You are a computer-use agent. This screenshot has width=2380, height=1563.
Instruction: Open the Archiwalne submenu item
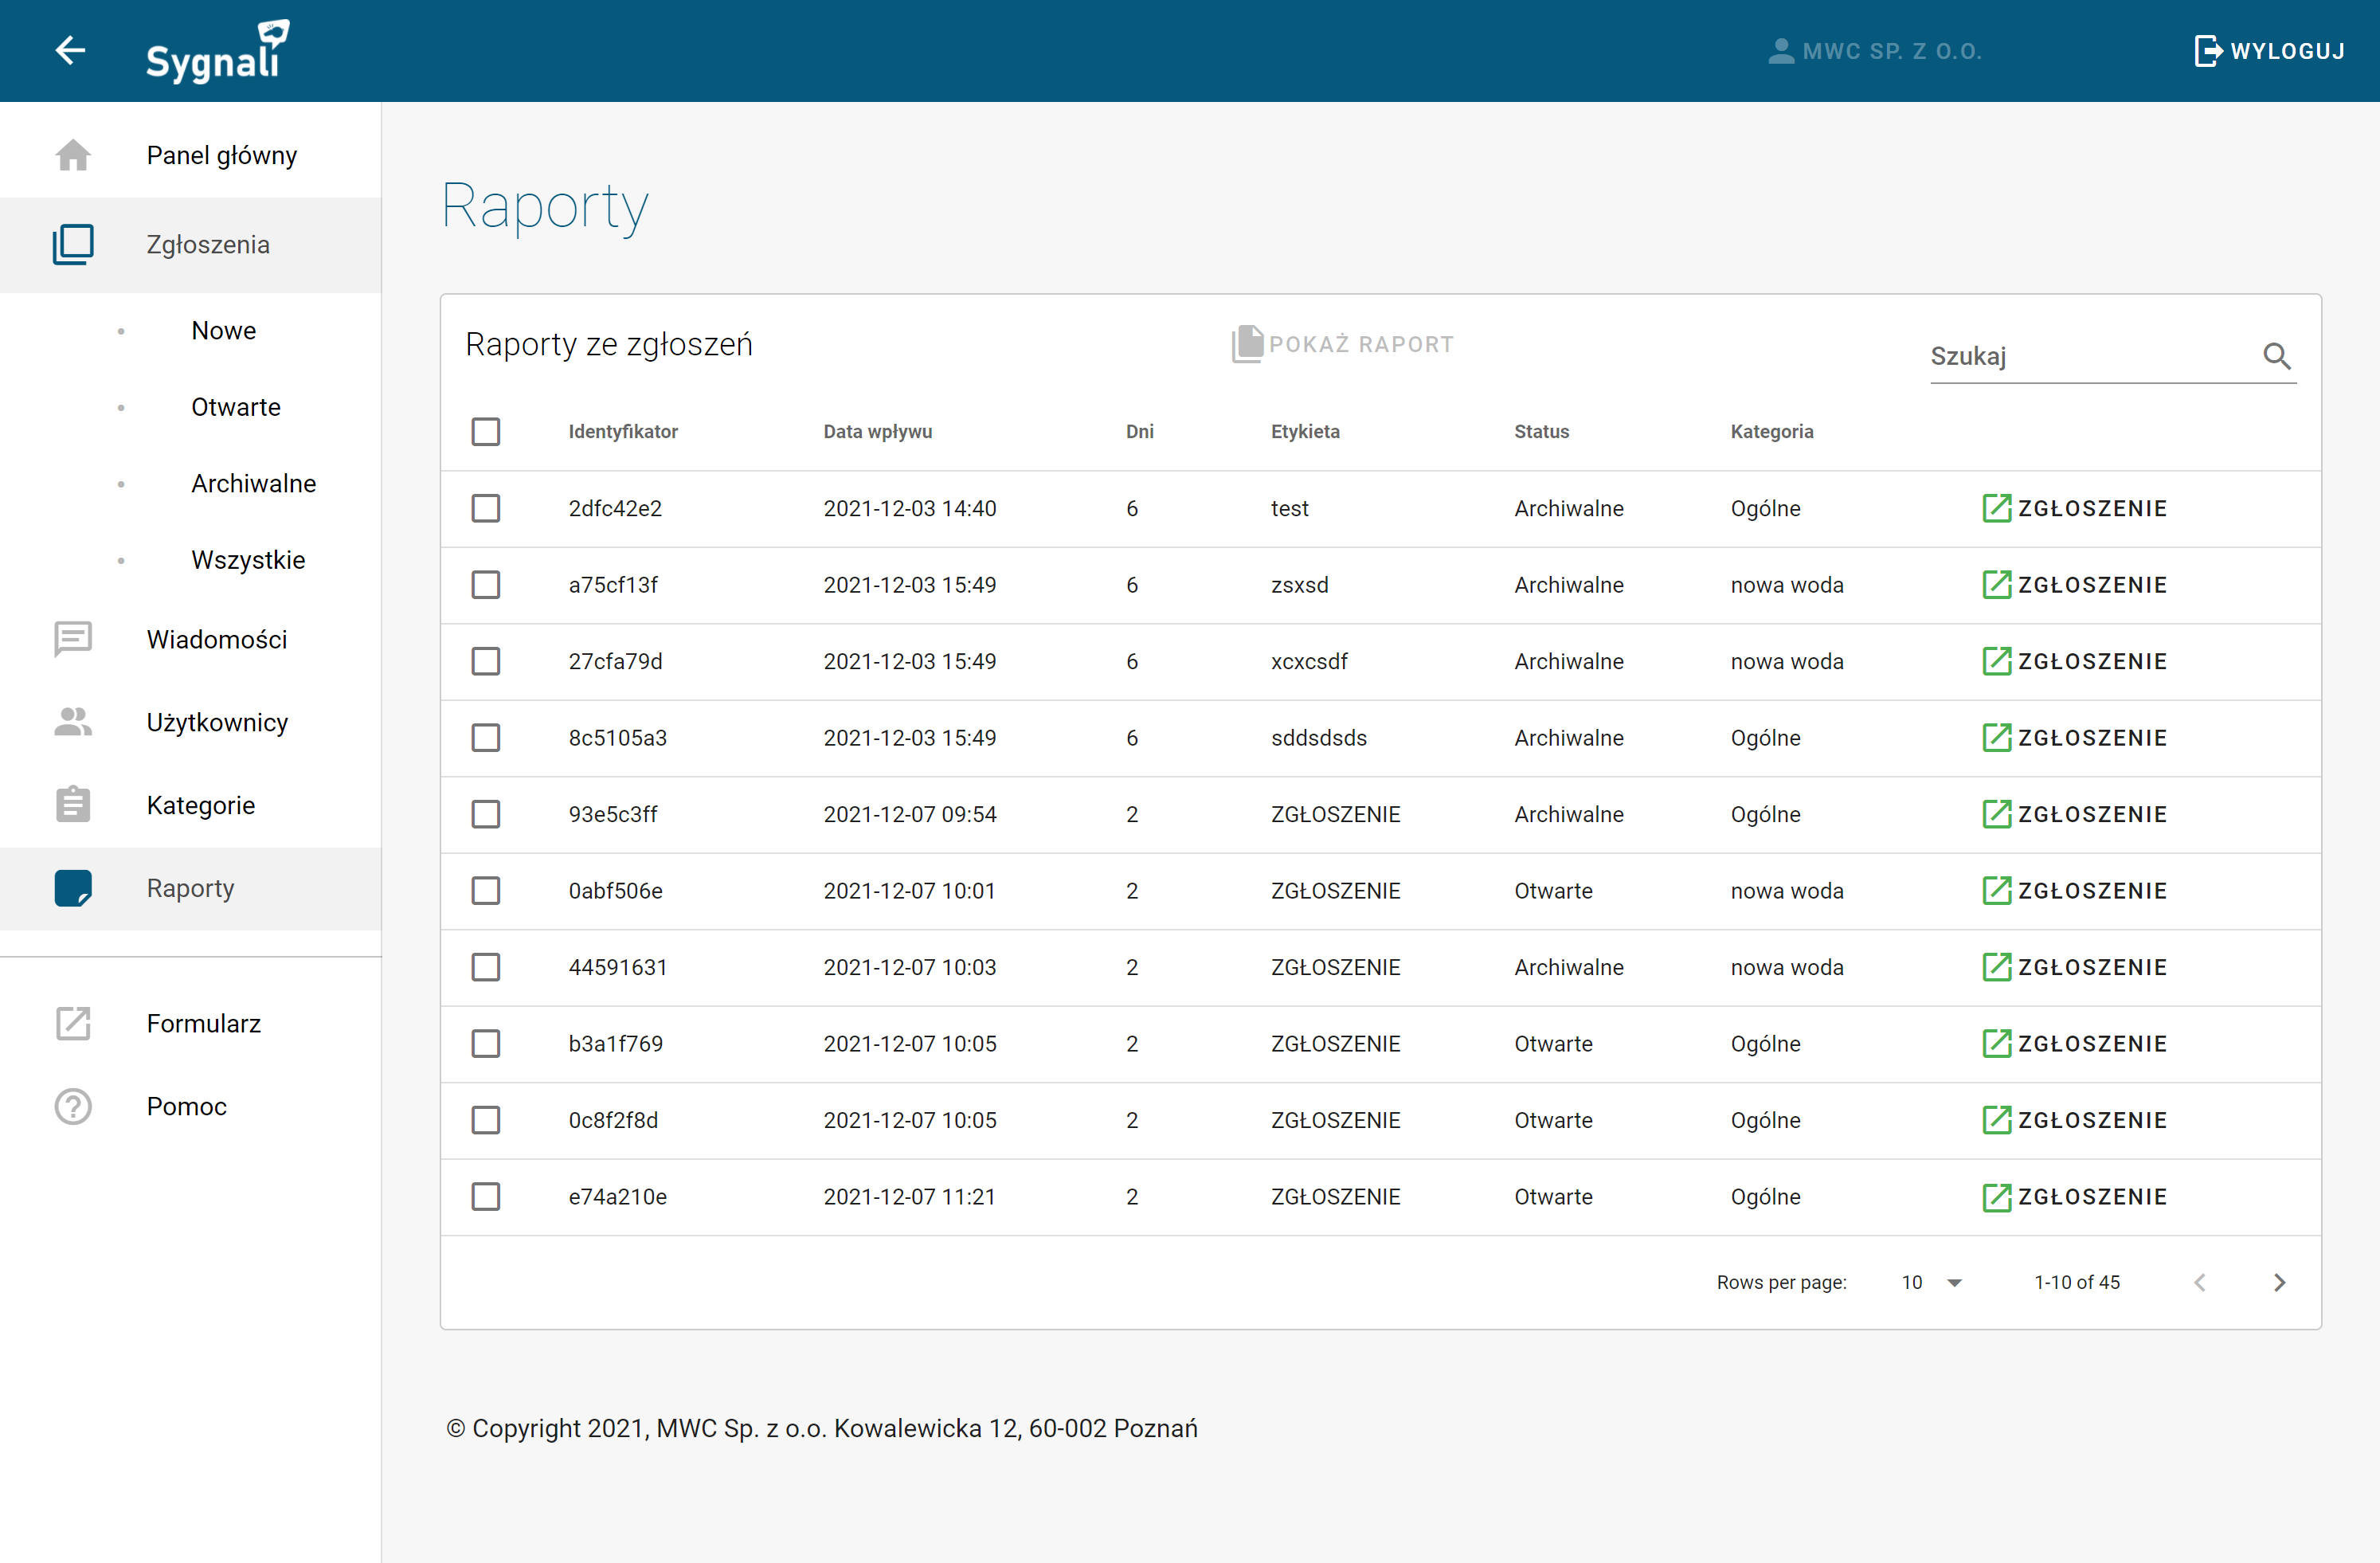pos(253,484)
